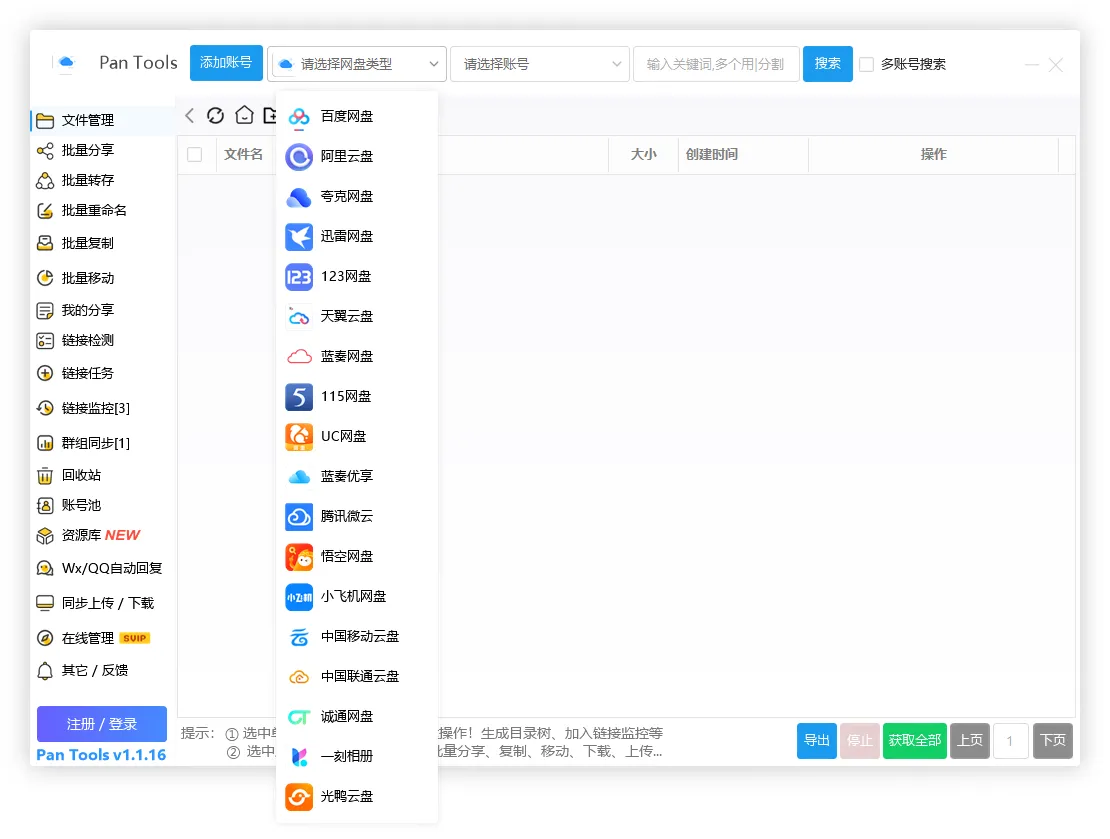Go to 批量重命名 sidebar item
Screen dimensions: 1110x839
[103, 210]
